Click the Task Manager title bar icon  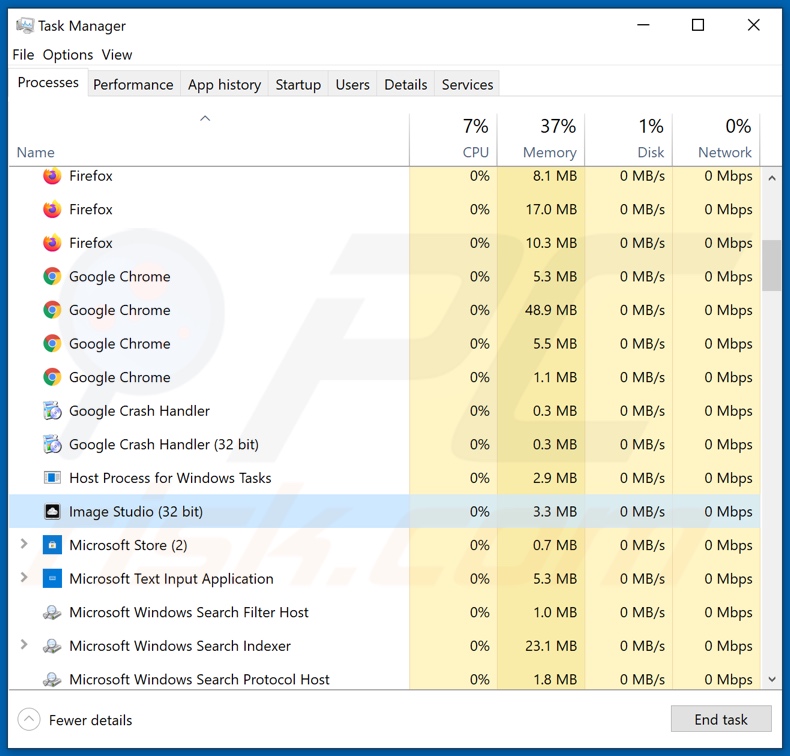tap(24, 26)
